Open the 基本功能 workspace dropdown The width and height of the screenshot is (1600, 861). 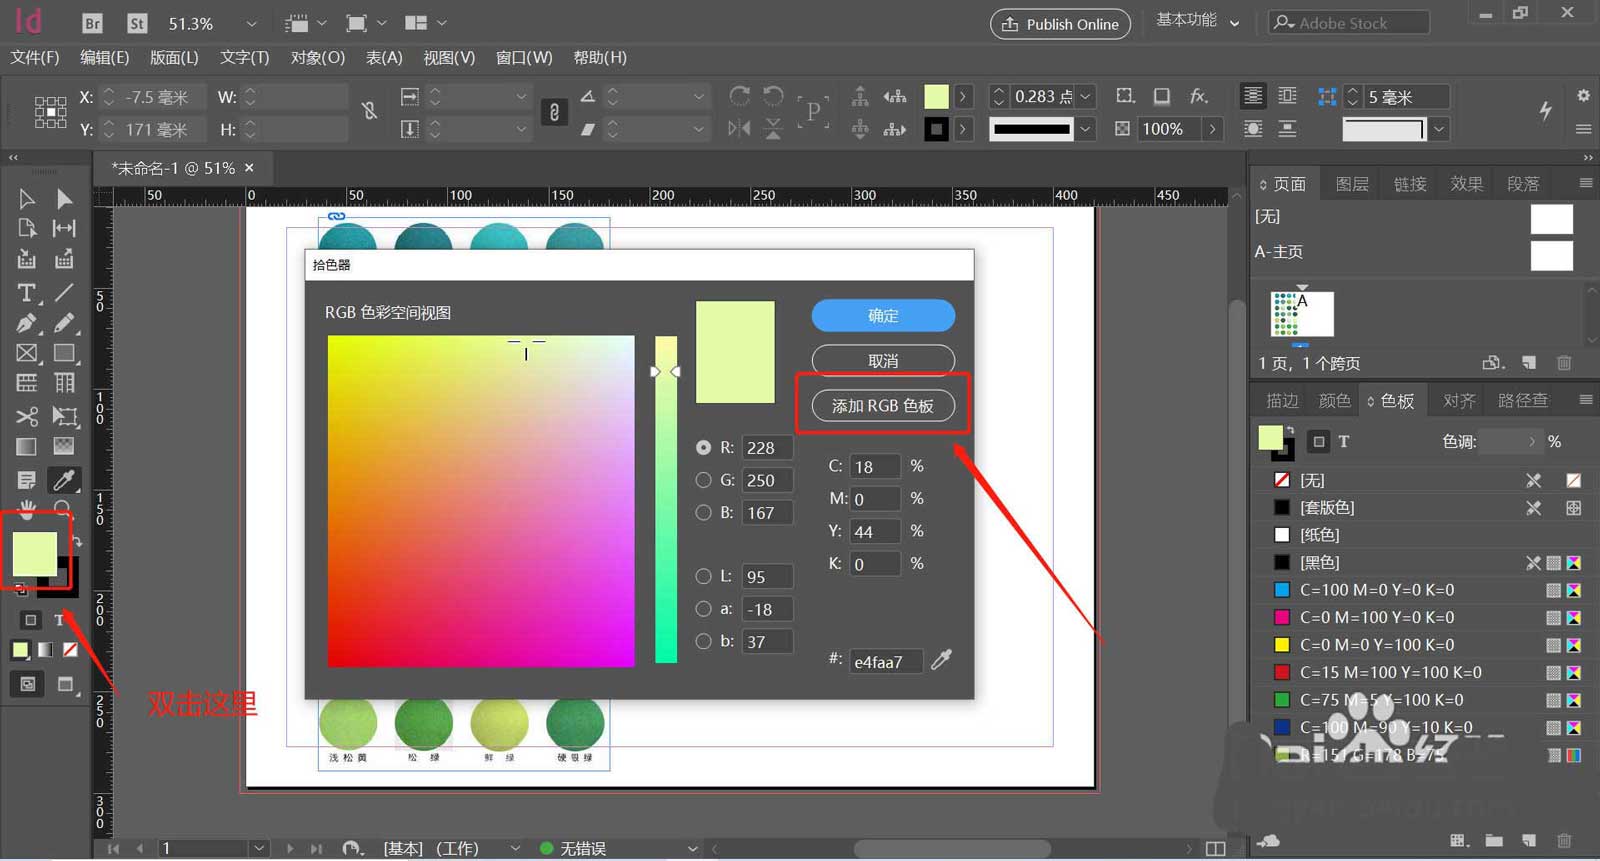(1198, 22)
